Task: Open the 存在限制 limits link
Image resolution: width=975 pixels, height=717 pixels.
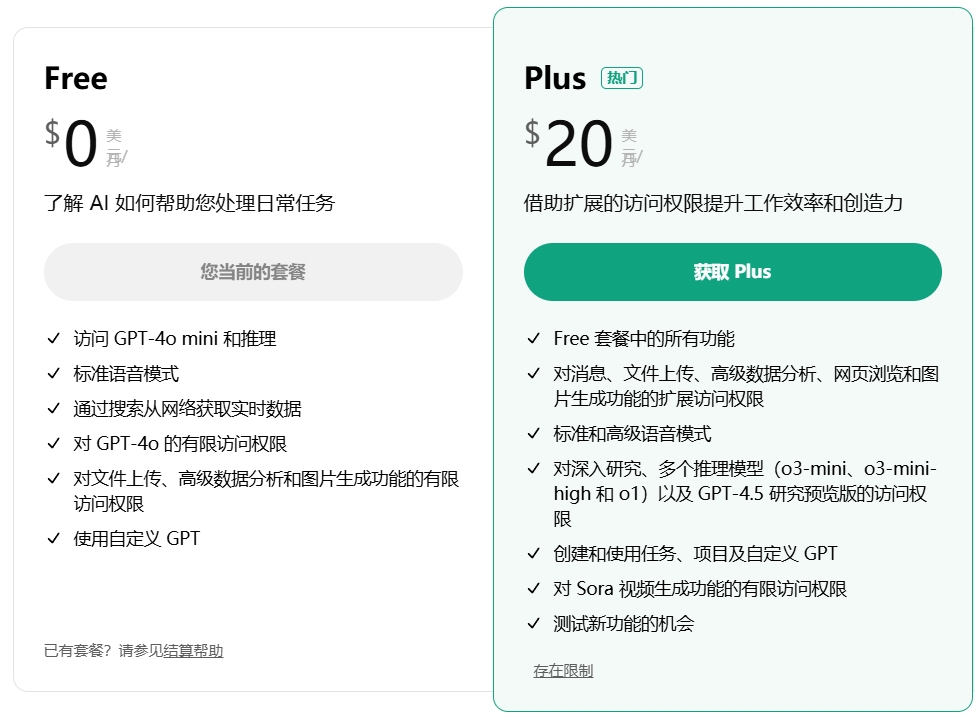Action: click(563, 670)
